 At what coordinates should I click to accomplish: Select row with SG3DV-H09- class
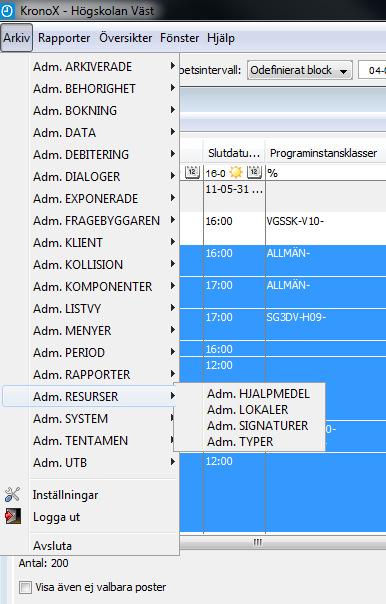(x=283, y=325)
